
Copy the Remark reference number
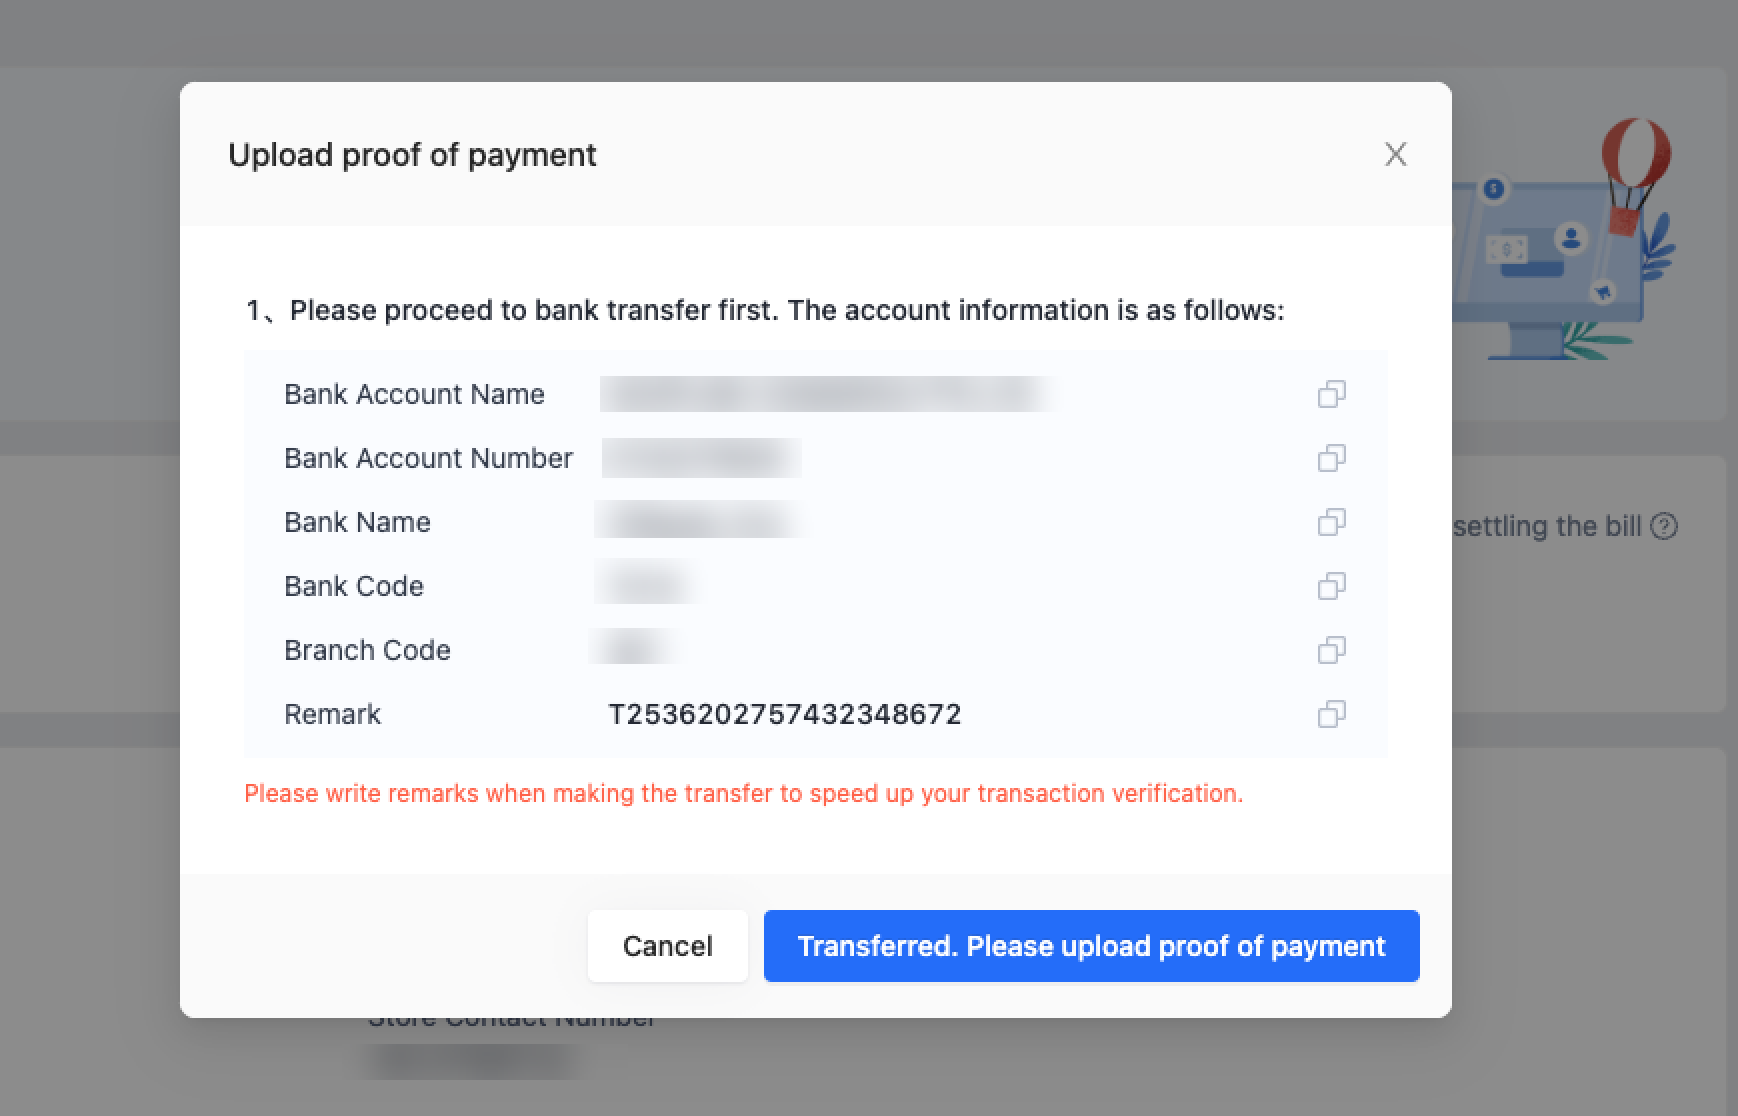click(x=1331, y=714)
